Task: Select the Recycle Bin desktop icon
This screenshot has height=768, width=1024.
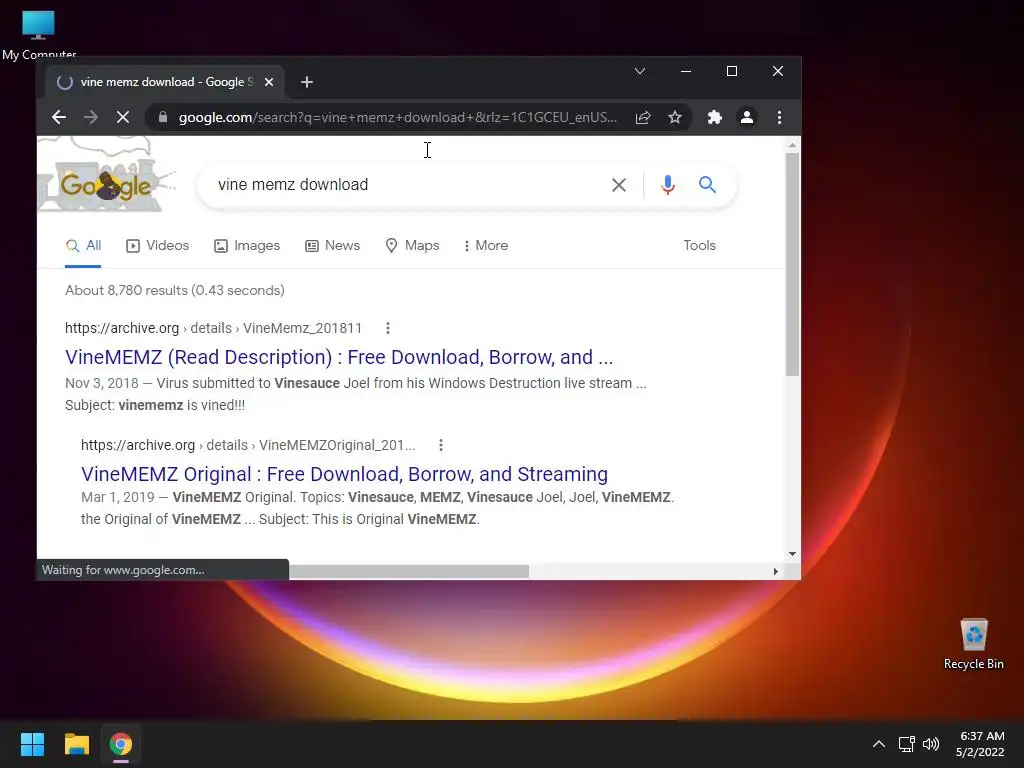Action: coord(973,644)
